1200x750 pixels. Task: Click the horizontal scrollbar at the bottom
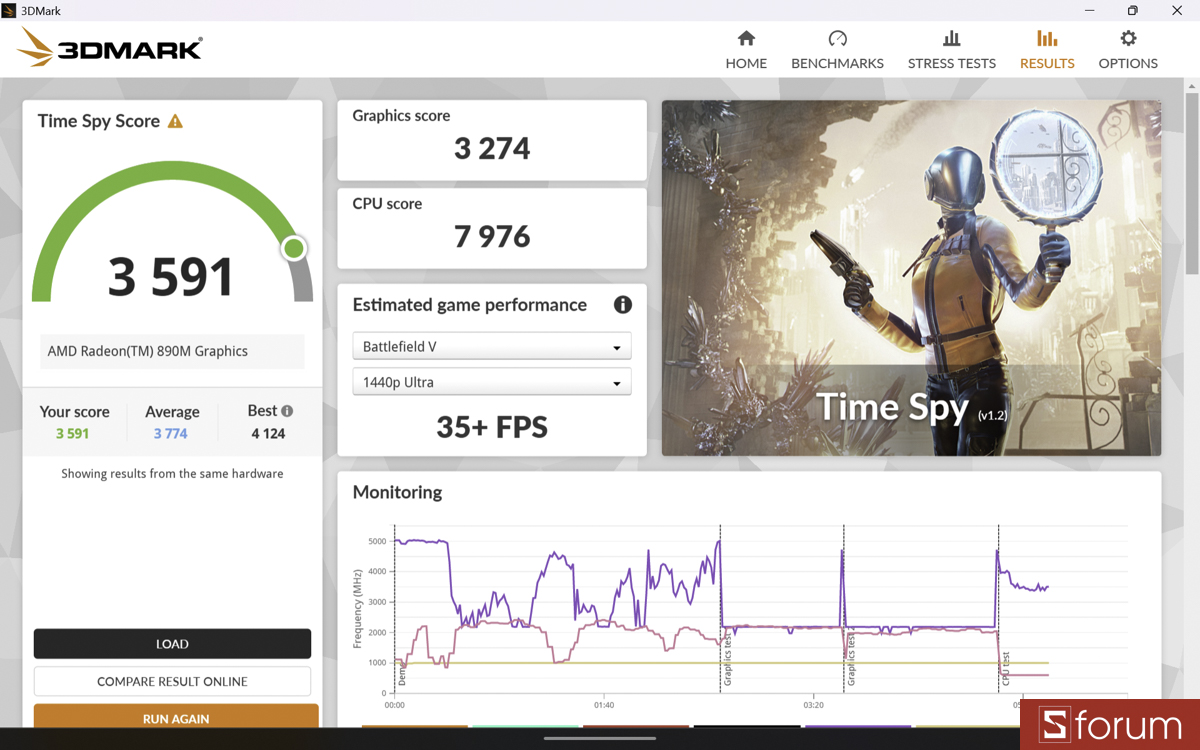click(600, 740)
